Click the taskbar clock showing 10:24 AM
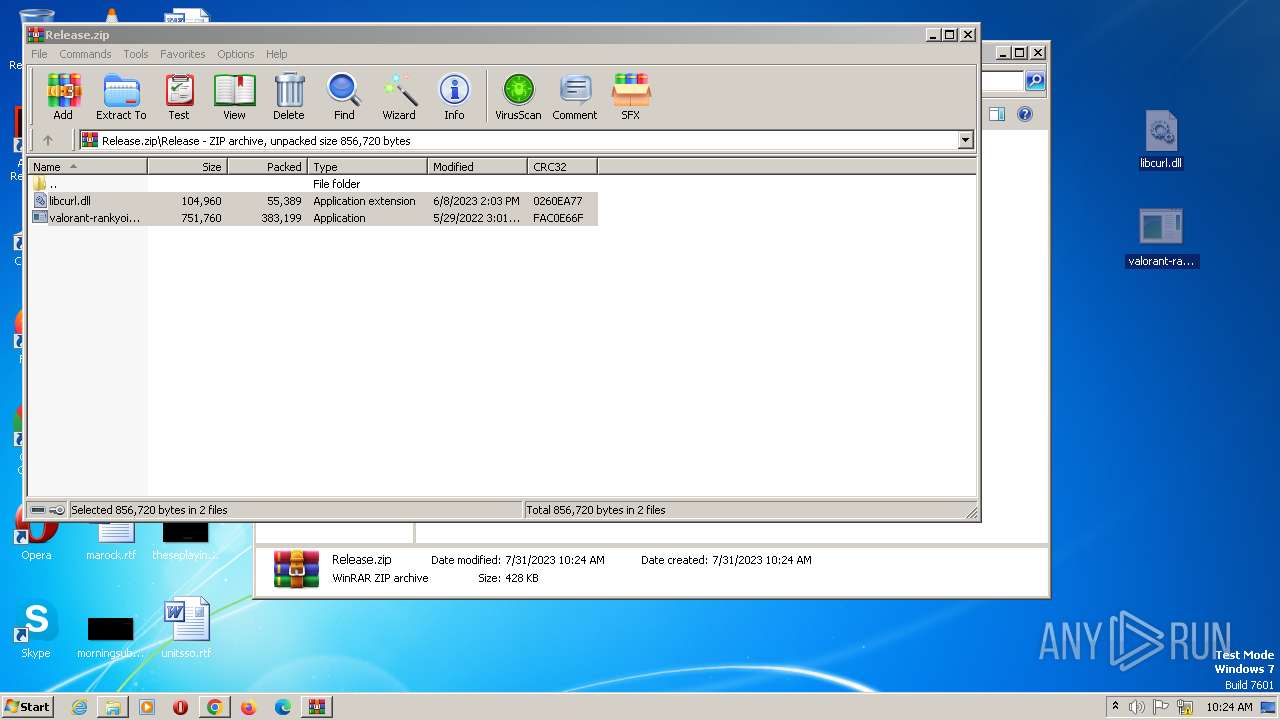The height and width of the screenshot is (720, 1280). (1229, 707)
